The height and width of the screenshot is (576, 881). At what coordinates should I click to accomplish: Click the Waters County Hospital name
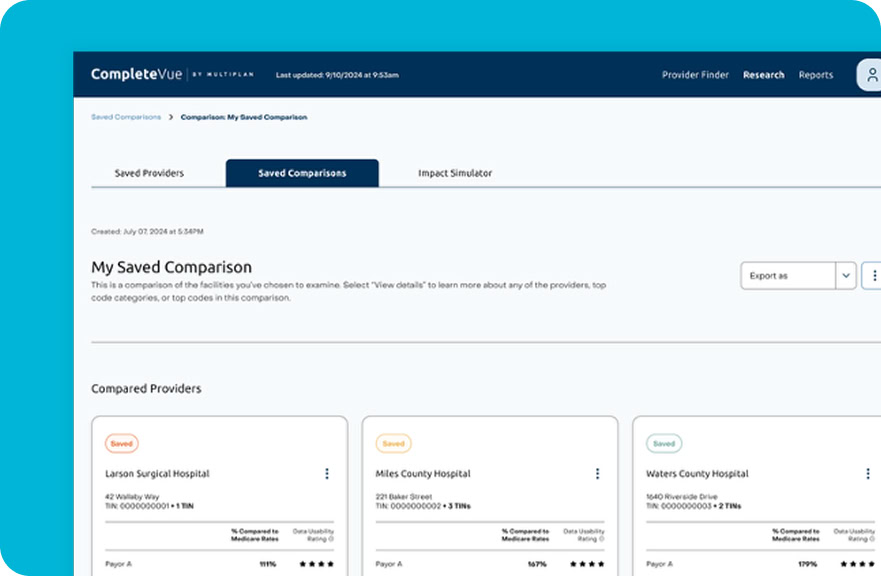pos(697,474)
